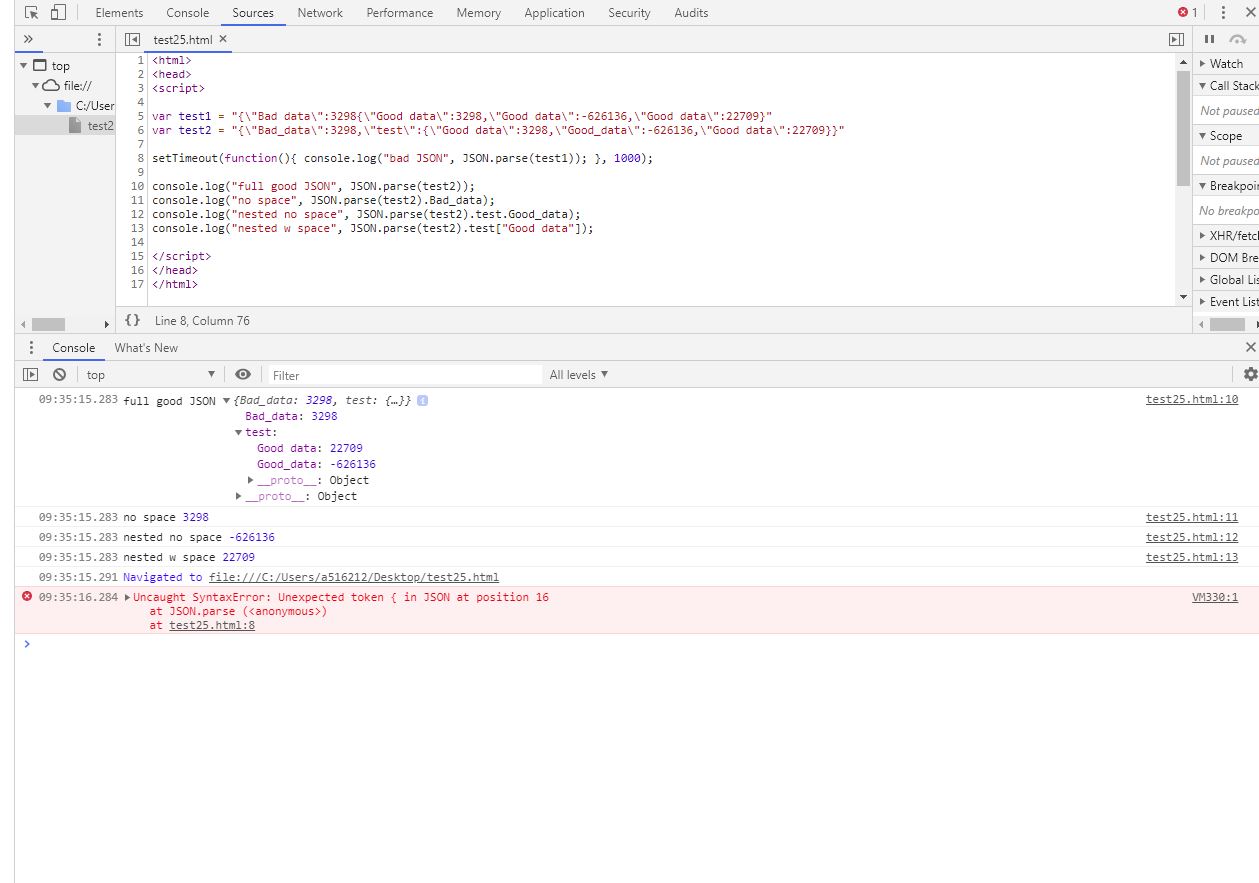The width and height of the screenshot is (1259, 883).
Task: Switch to the Console tab in top bar
Action: 188,13
